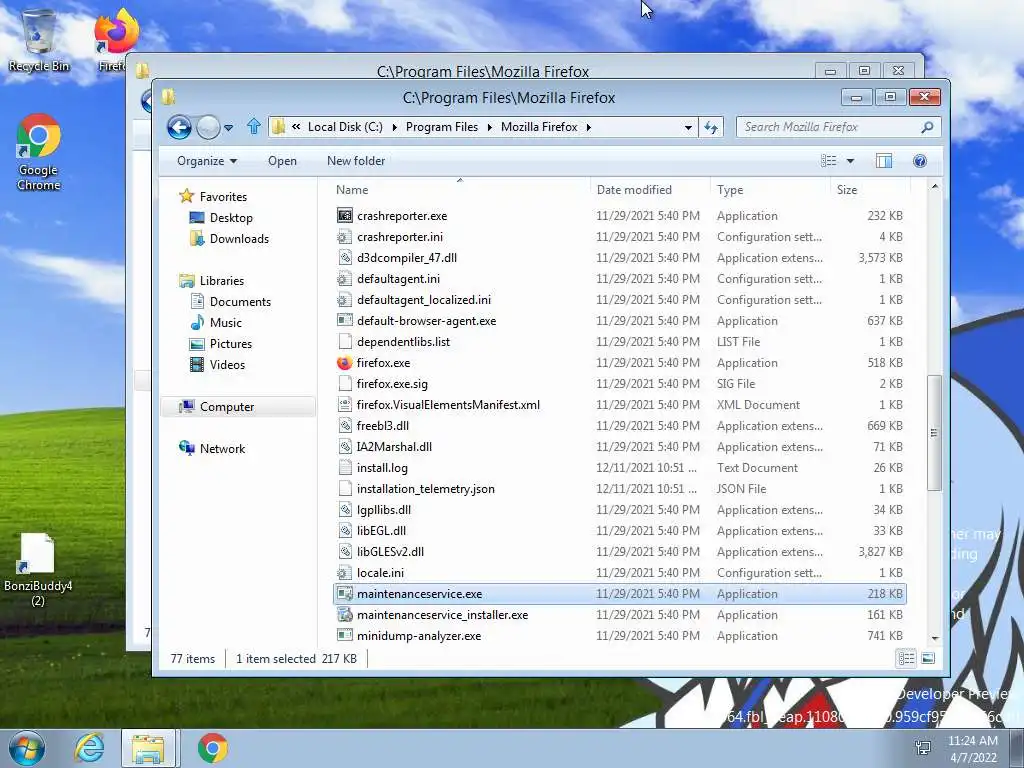Open Internet Explorer from the taskbar

[88, 748]
